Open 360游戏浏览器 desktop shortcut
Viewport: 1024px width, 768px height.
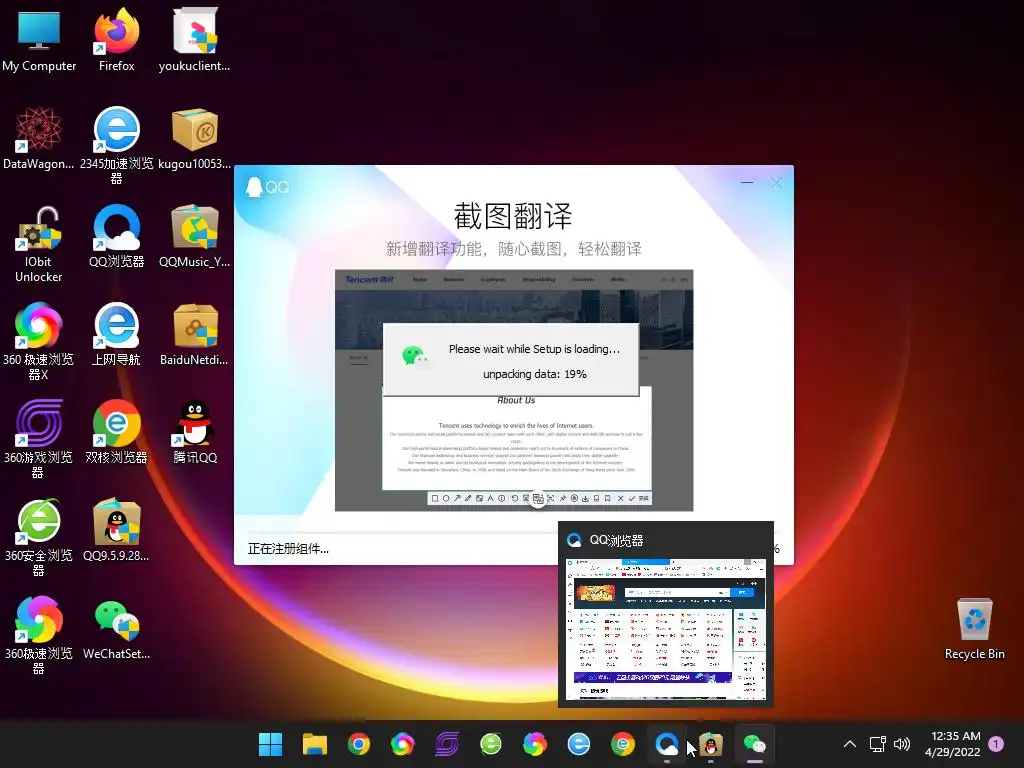tap(39, 439)
